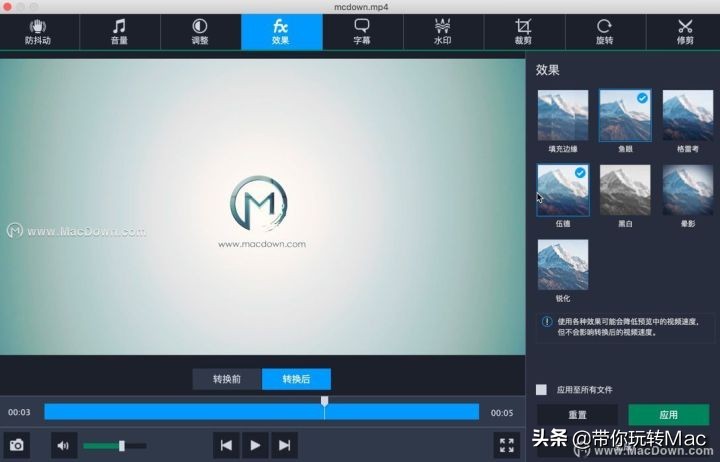Jump to the next frame button

(285, 445)
